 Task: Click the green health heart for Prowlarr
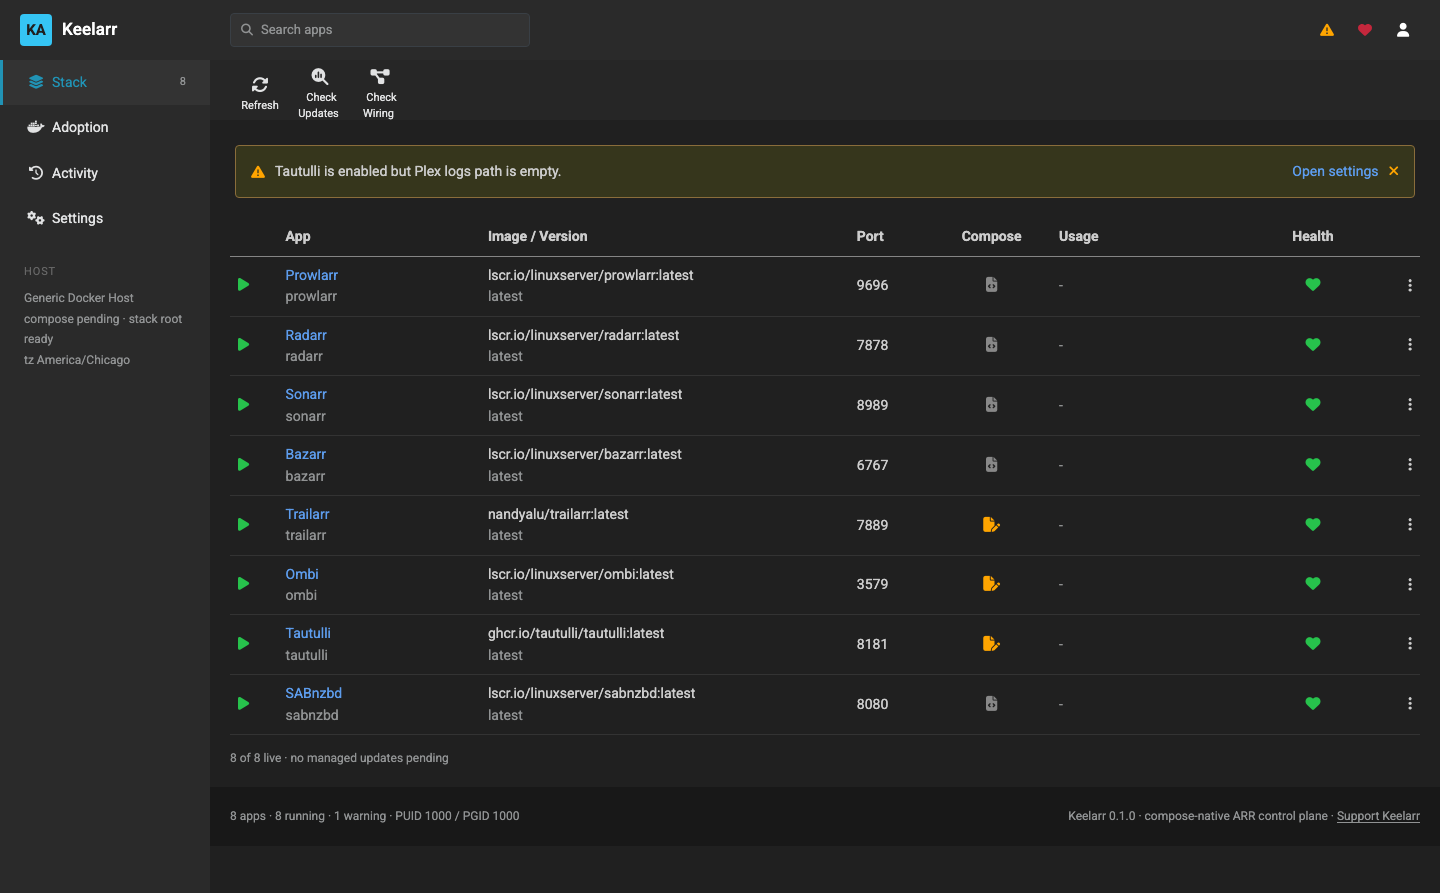pyautogui.click(x=1313, y=285)
